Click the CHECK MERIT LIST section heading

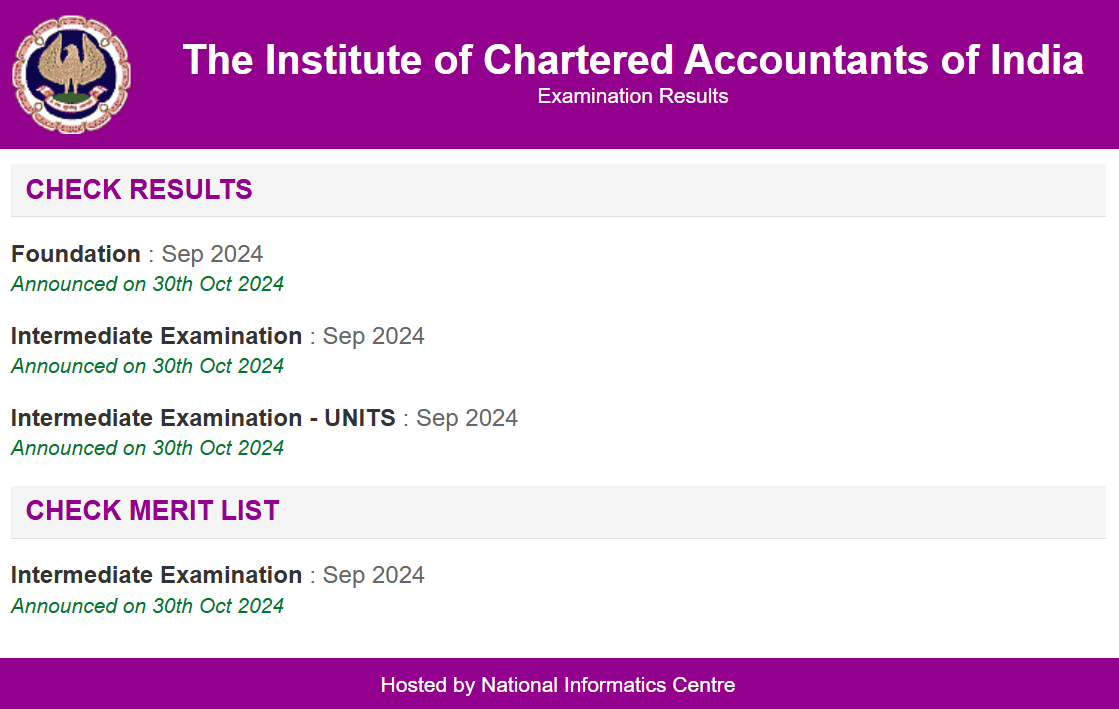[x=152, y=510]
